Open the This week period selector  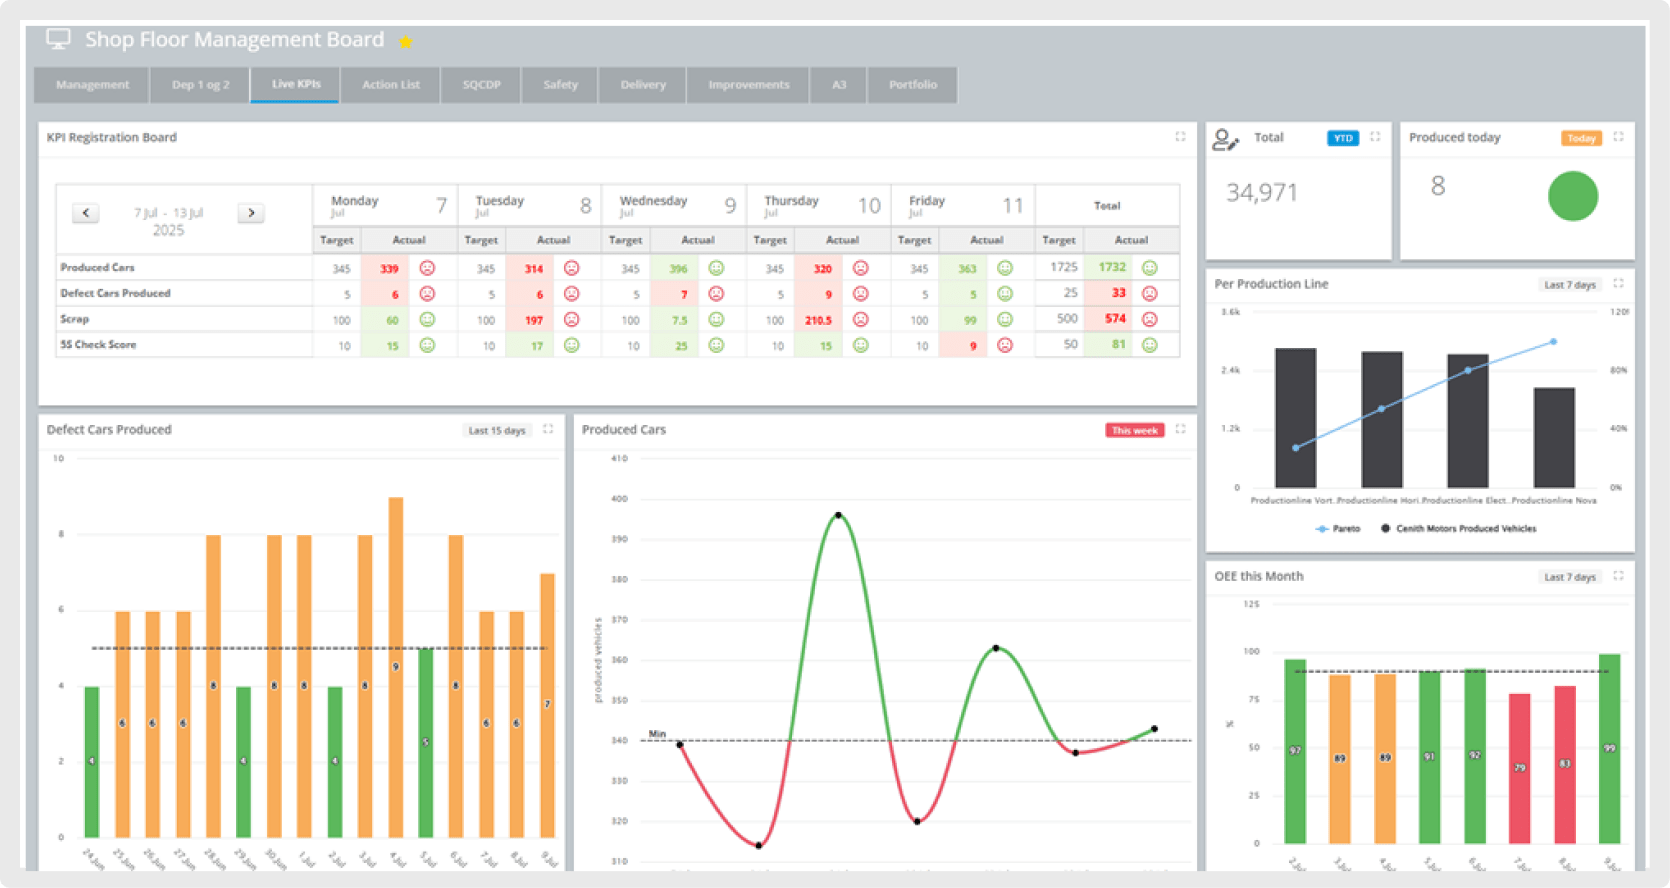[1134, 430]
